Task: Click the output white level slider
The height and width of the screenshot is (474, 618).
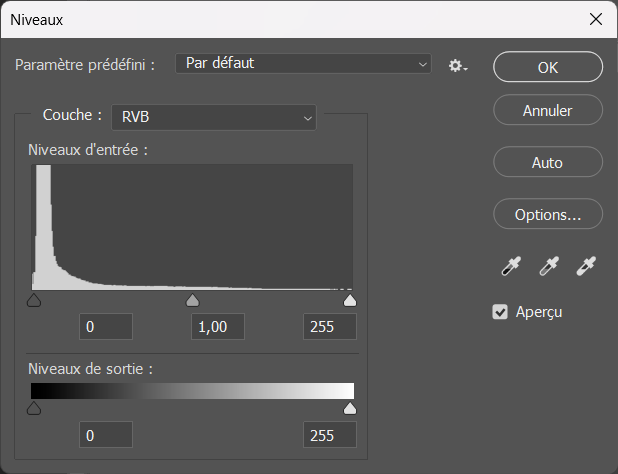Action: pyautogui.click(x=349, y=408)
